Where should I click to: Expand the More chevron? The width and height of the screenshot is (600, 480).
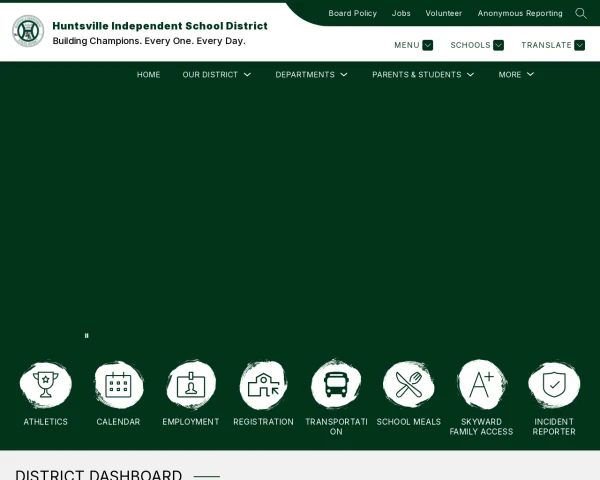point(530,75)
